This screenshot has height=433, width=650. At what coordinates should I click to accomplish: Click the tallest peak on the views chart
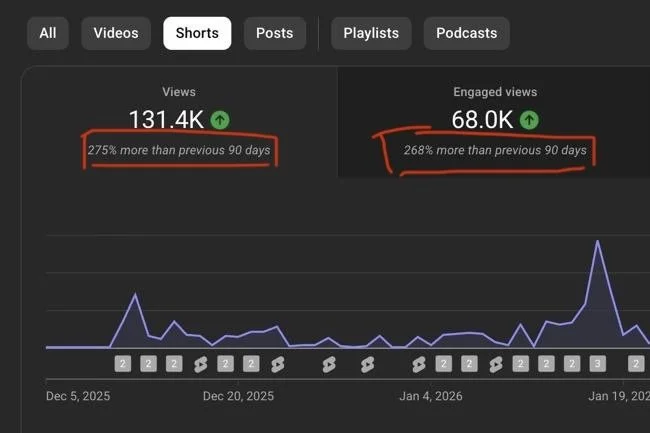[597, 241]
